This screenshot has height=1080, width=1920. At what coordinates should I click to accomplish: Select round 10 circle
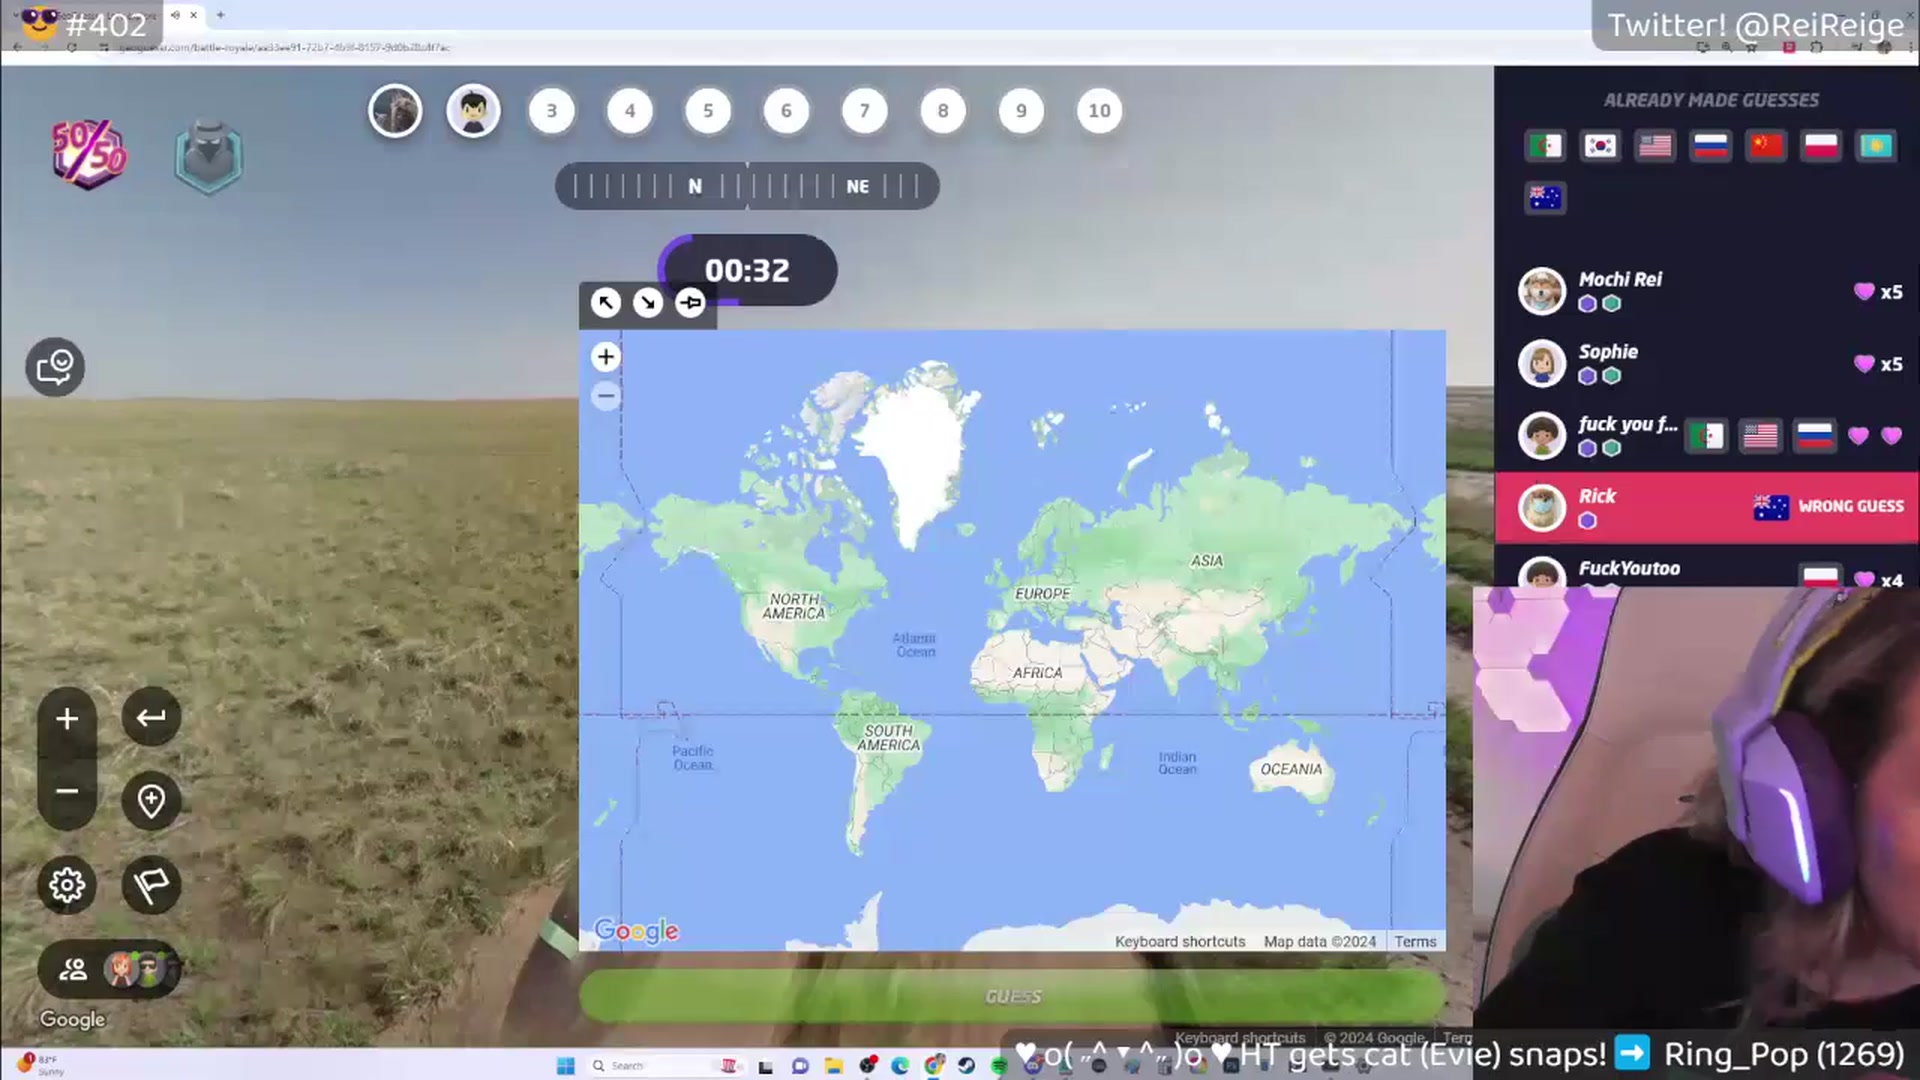pos(1099,111)
